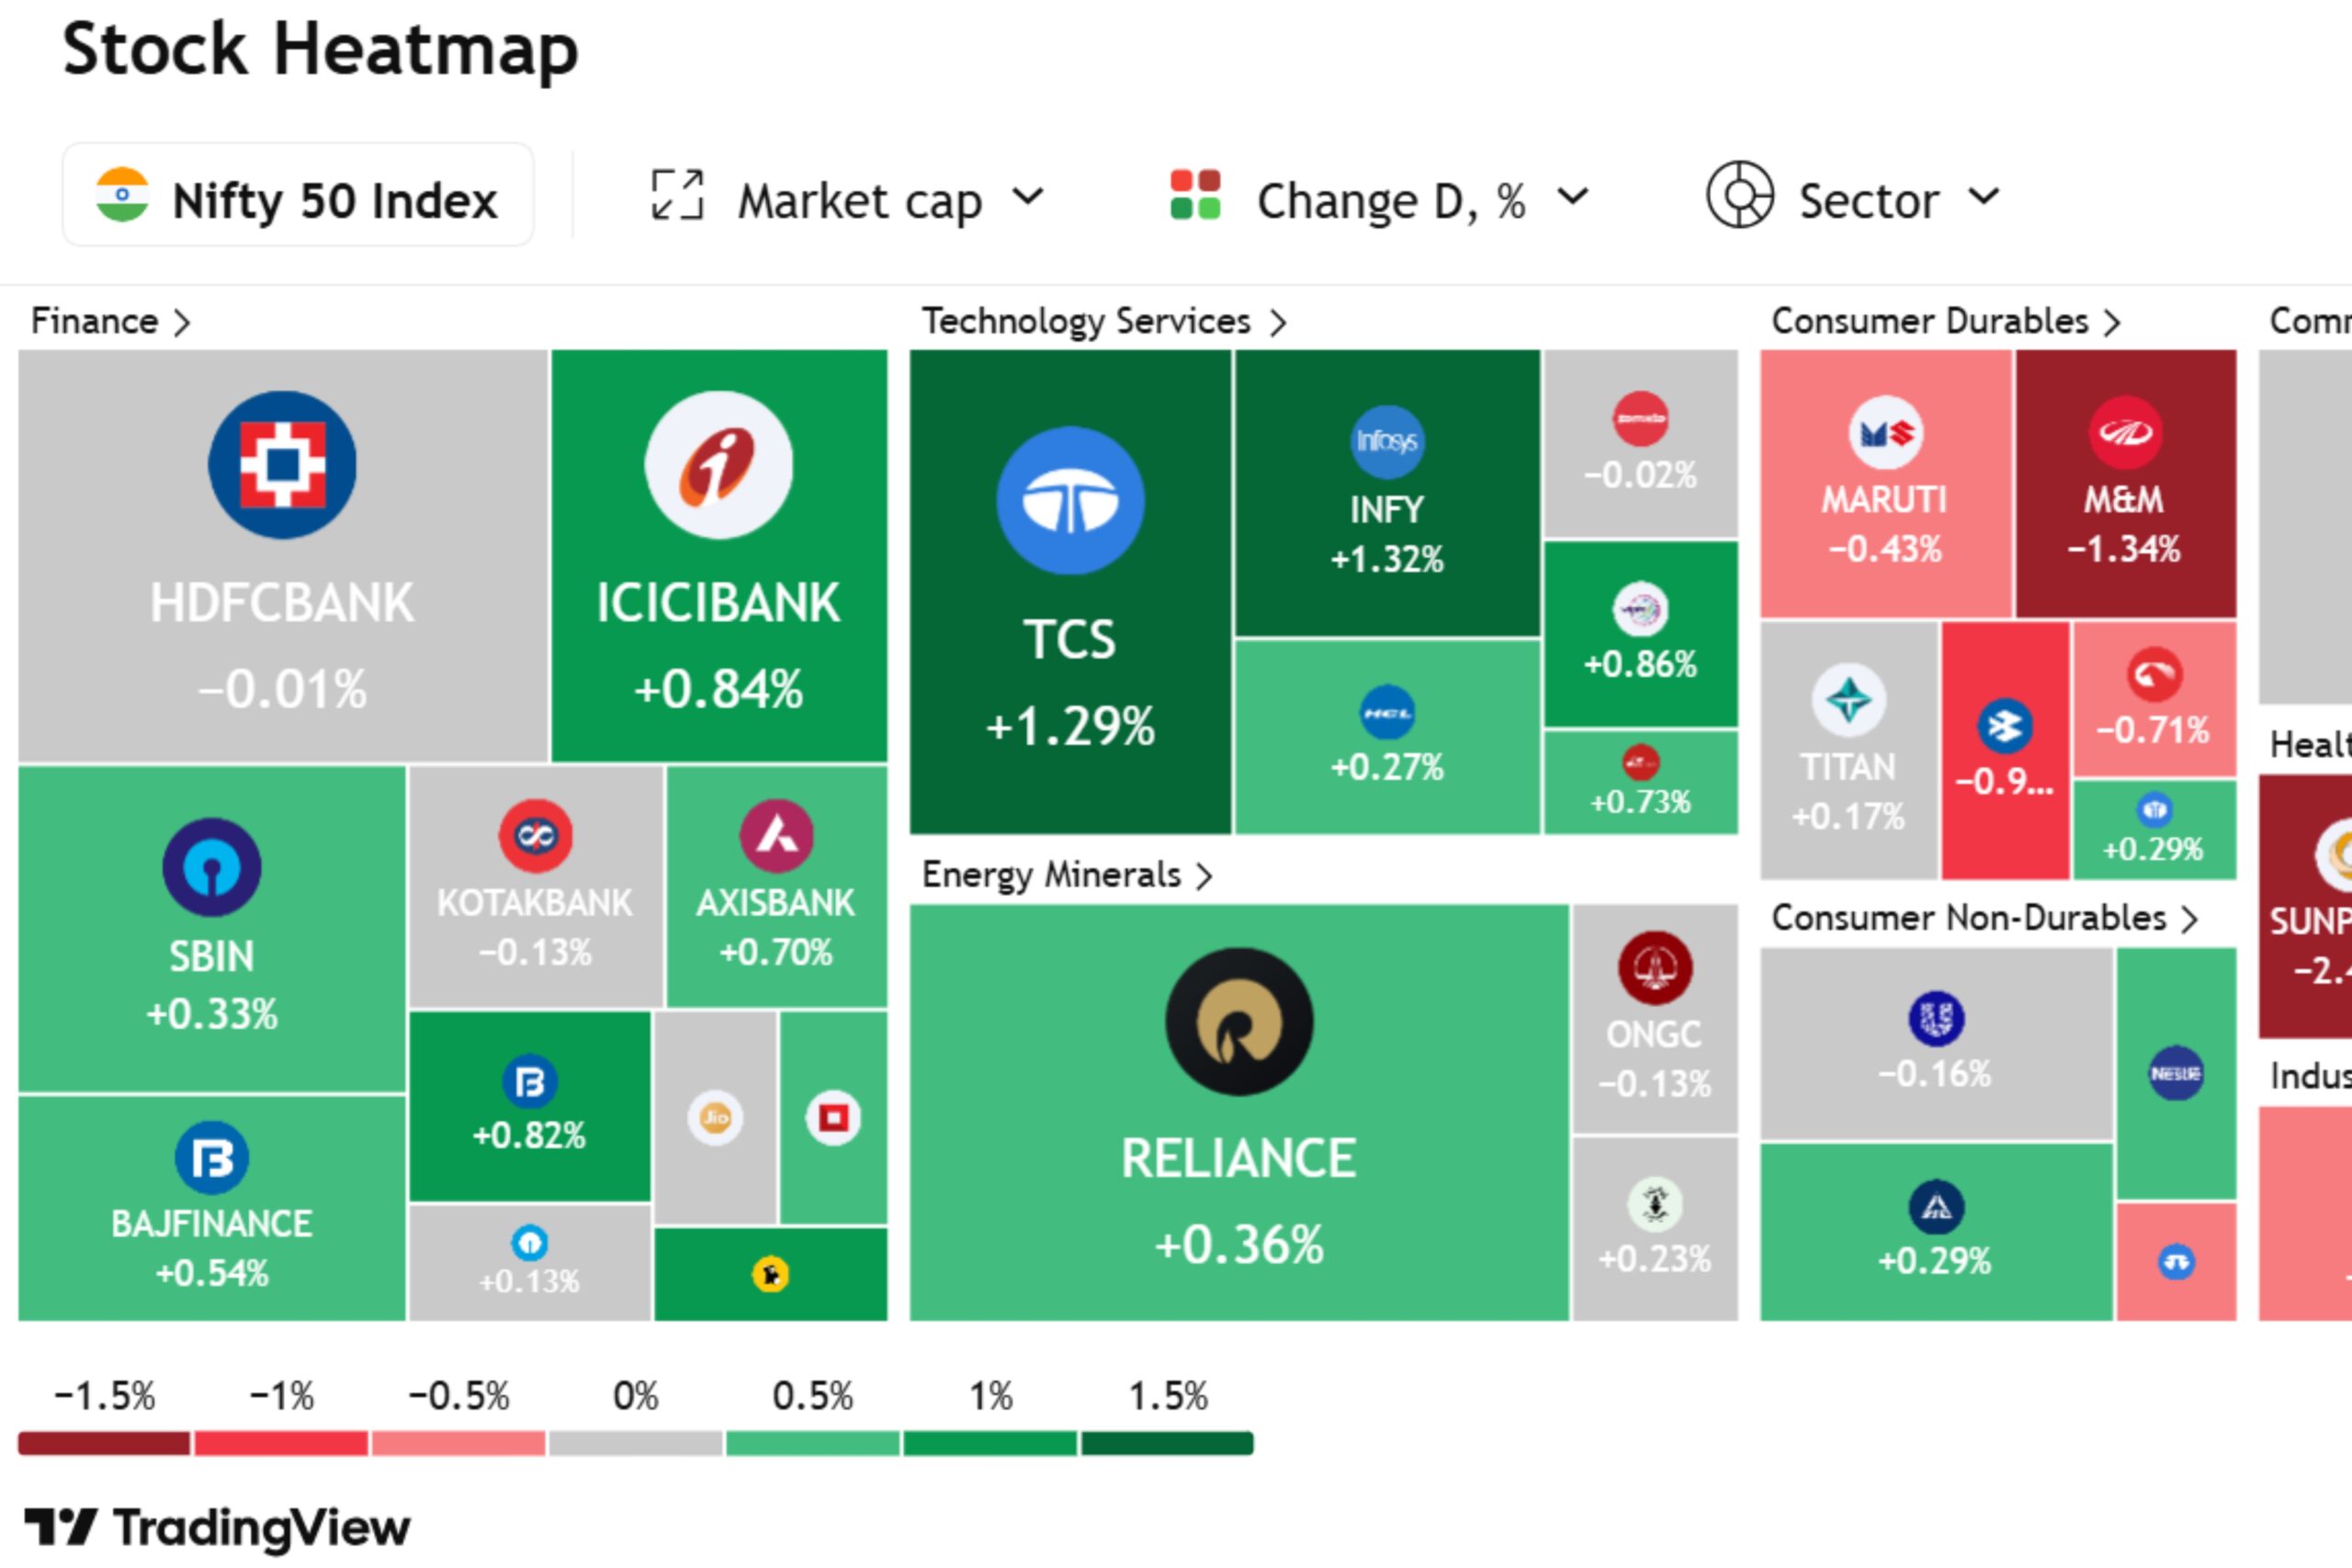
Task: Click the TCS logo icon
Action: coord(1069,503)
